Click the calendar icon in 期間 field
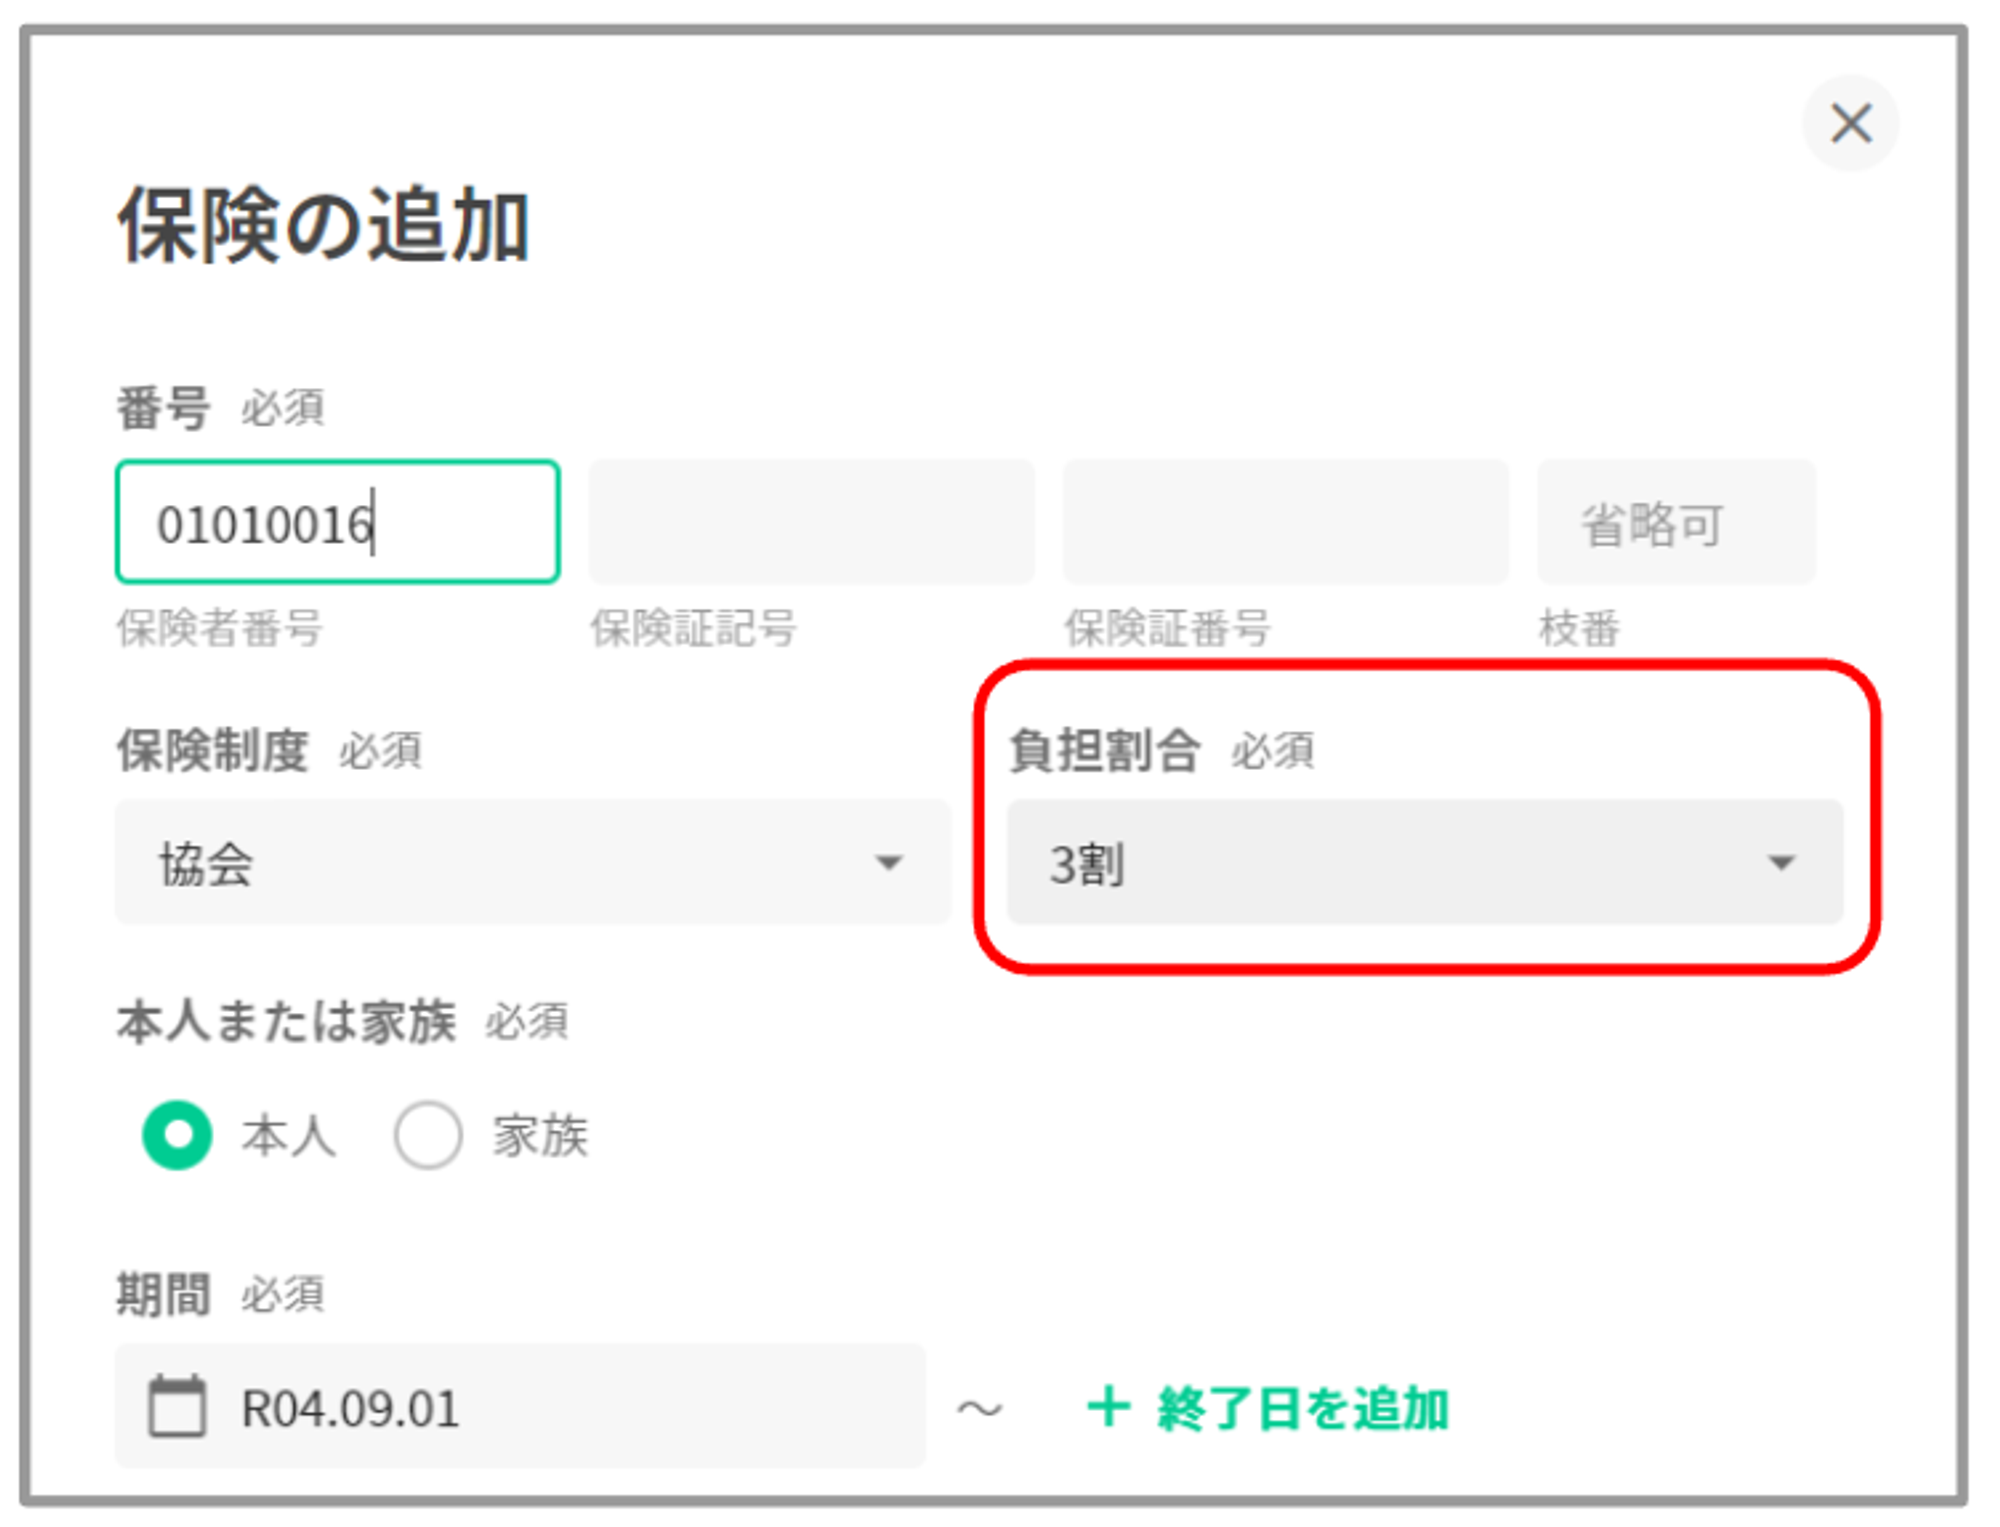Viewport: 2000px width, 1527px height. pyautogui.click(x=177, y=1407)
